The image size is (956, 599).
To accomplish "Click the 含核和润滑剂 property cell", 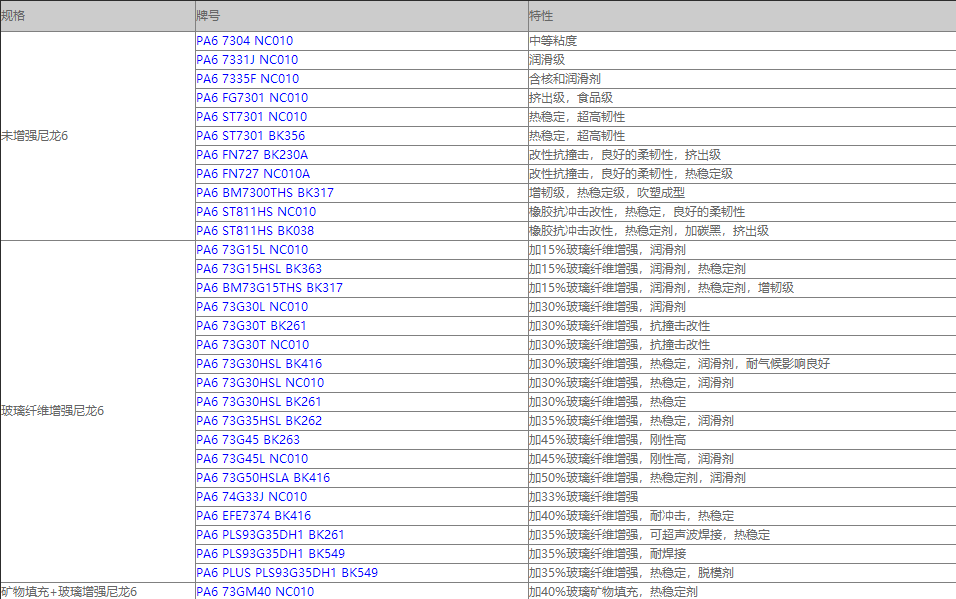I will [742, 79].
